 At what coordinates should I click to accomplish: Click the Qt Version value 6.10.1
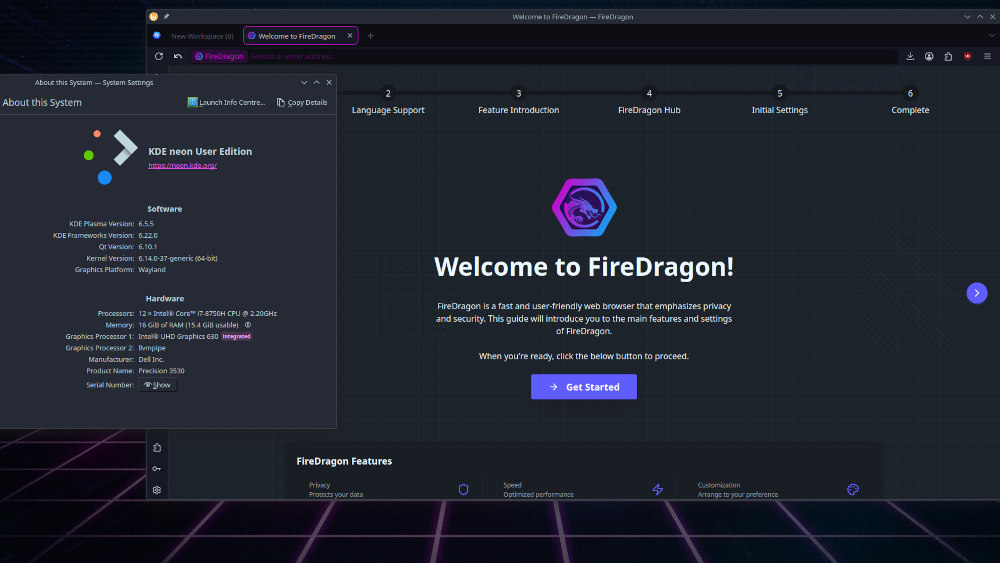click(x=147, y=247)
